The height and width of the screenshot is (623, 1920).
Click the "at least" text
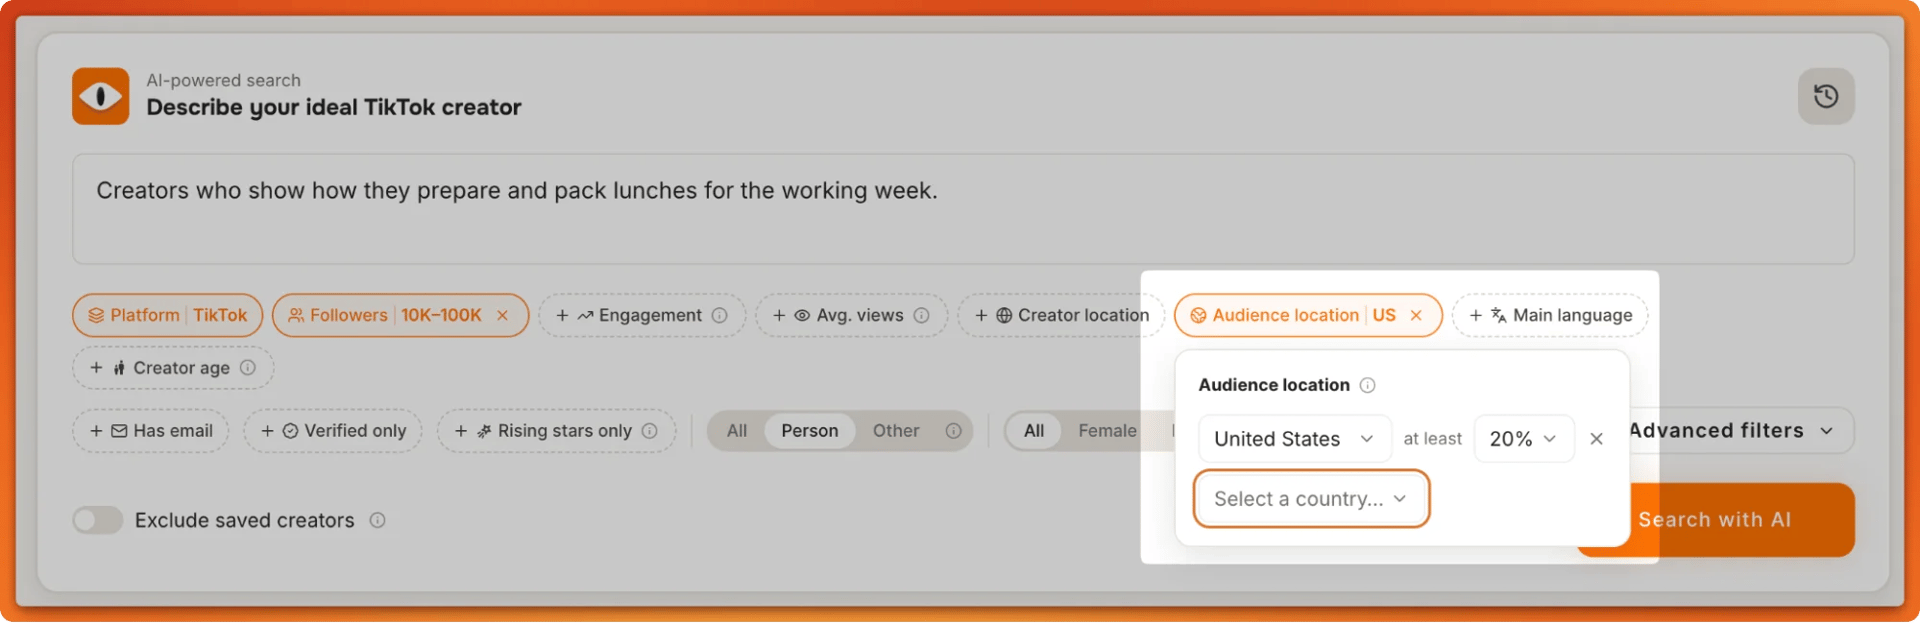(x=1432, y=439)
